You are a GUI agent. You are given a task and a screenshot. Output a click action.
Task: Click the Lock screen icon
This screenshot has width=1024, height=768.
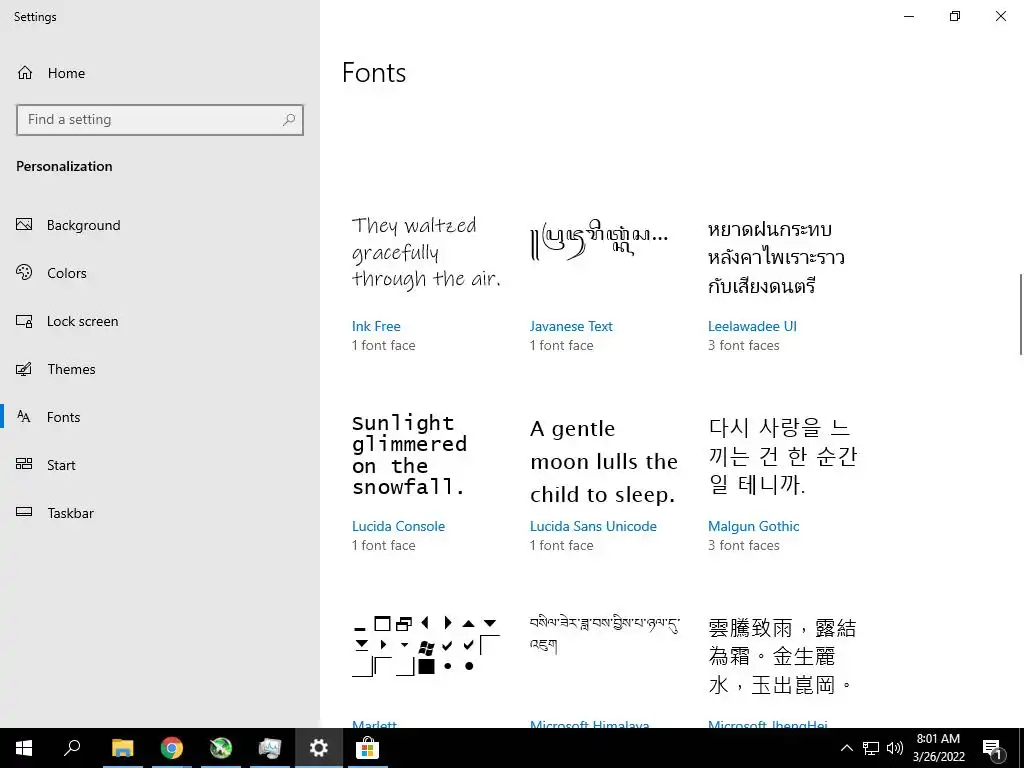(x=24, y=321)
